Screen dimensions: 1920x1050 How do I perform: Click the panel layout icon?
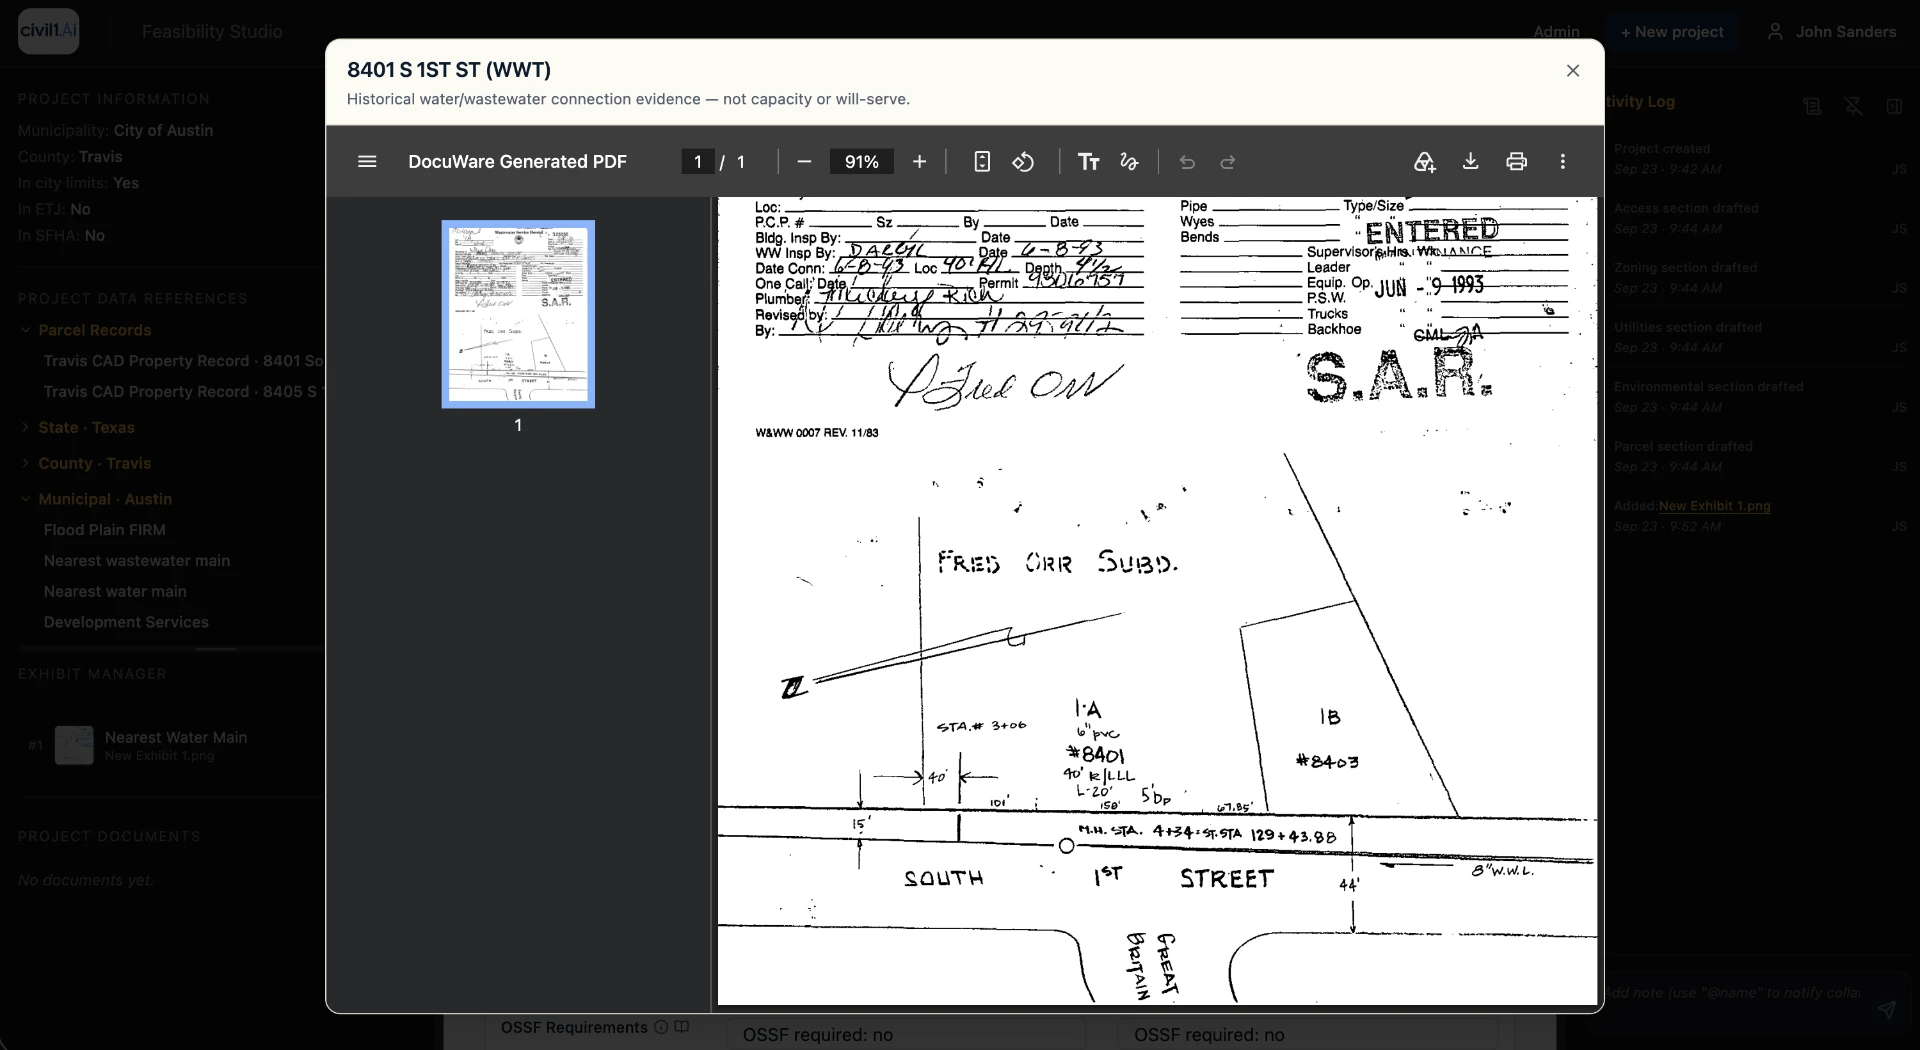pyautogui.click(x=1894, y=107)
